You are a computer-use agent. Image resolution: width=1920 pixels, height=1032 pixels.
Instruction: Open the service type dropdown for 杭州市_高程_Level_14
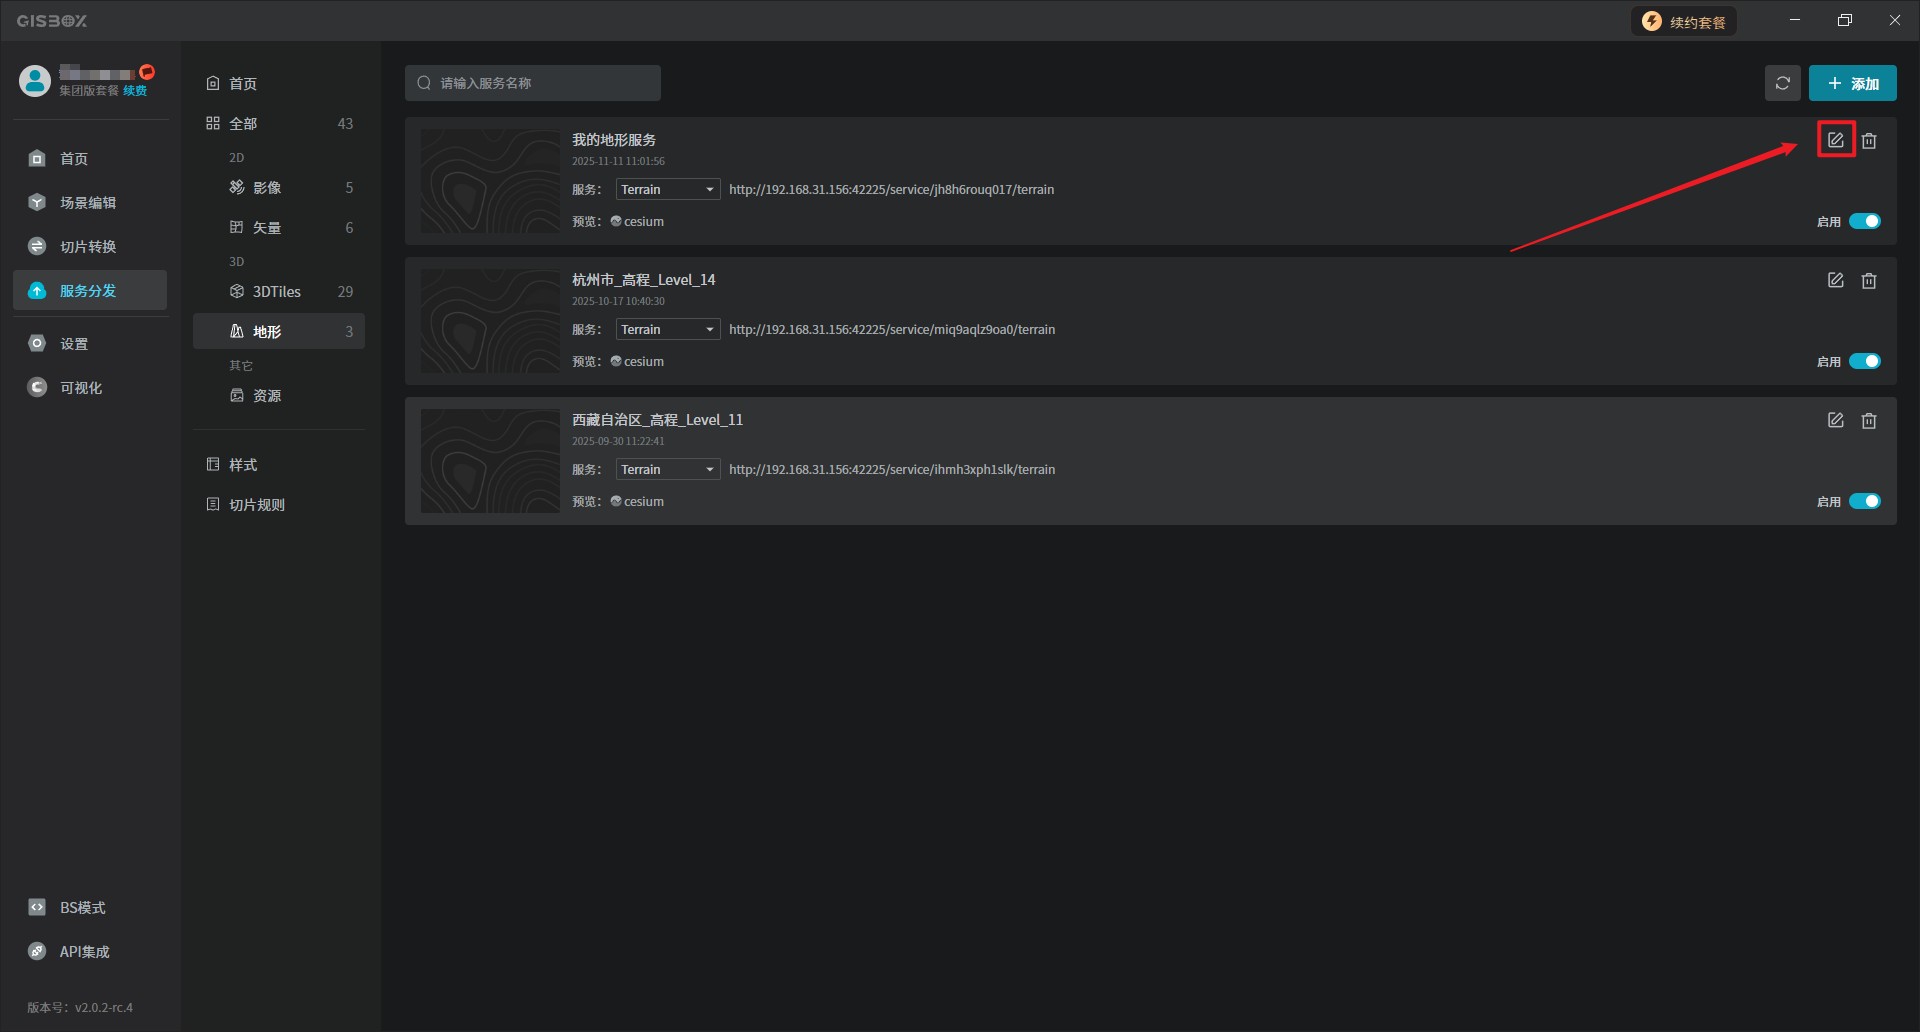[667, 330]
